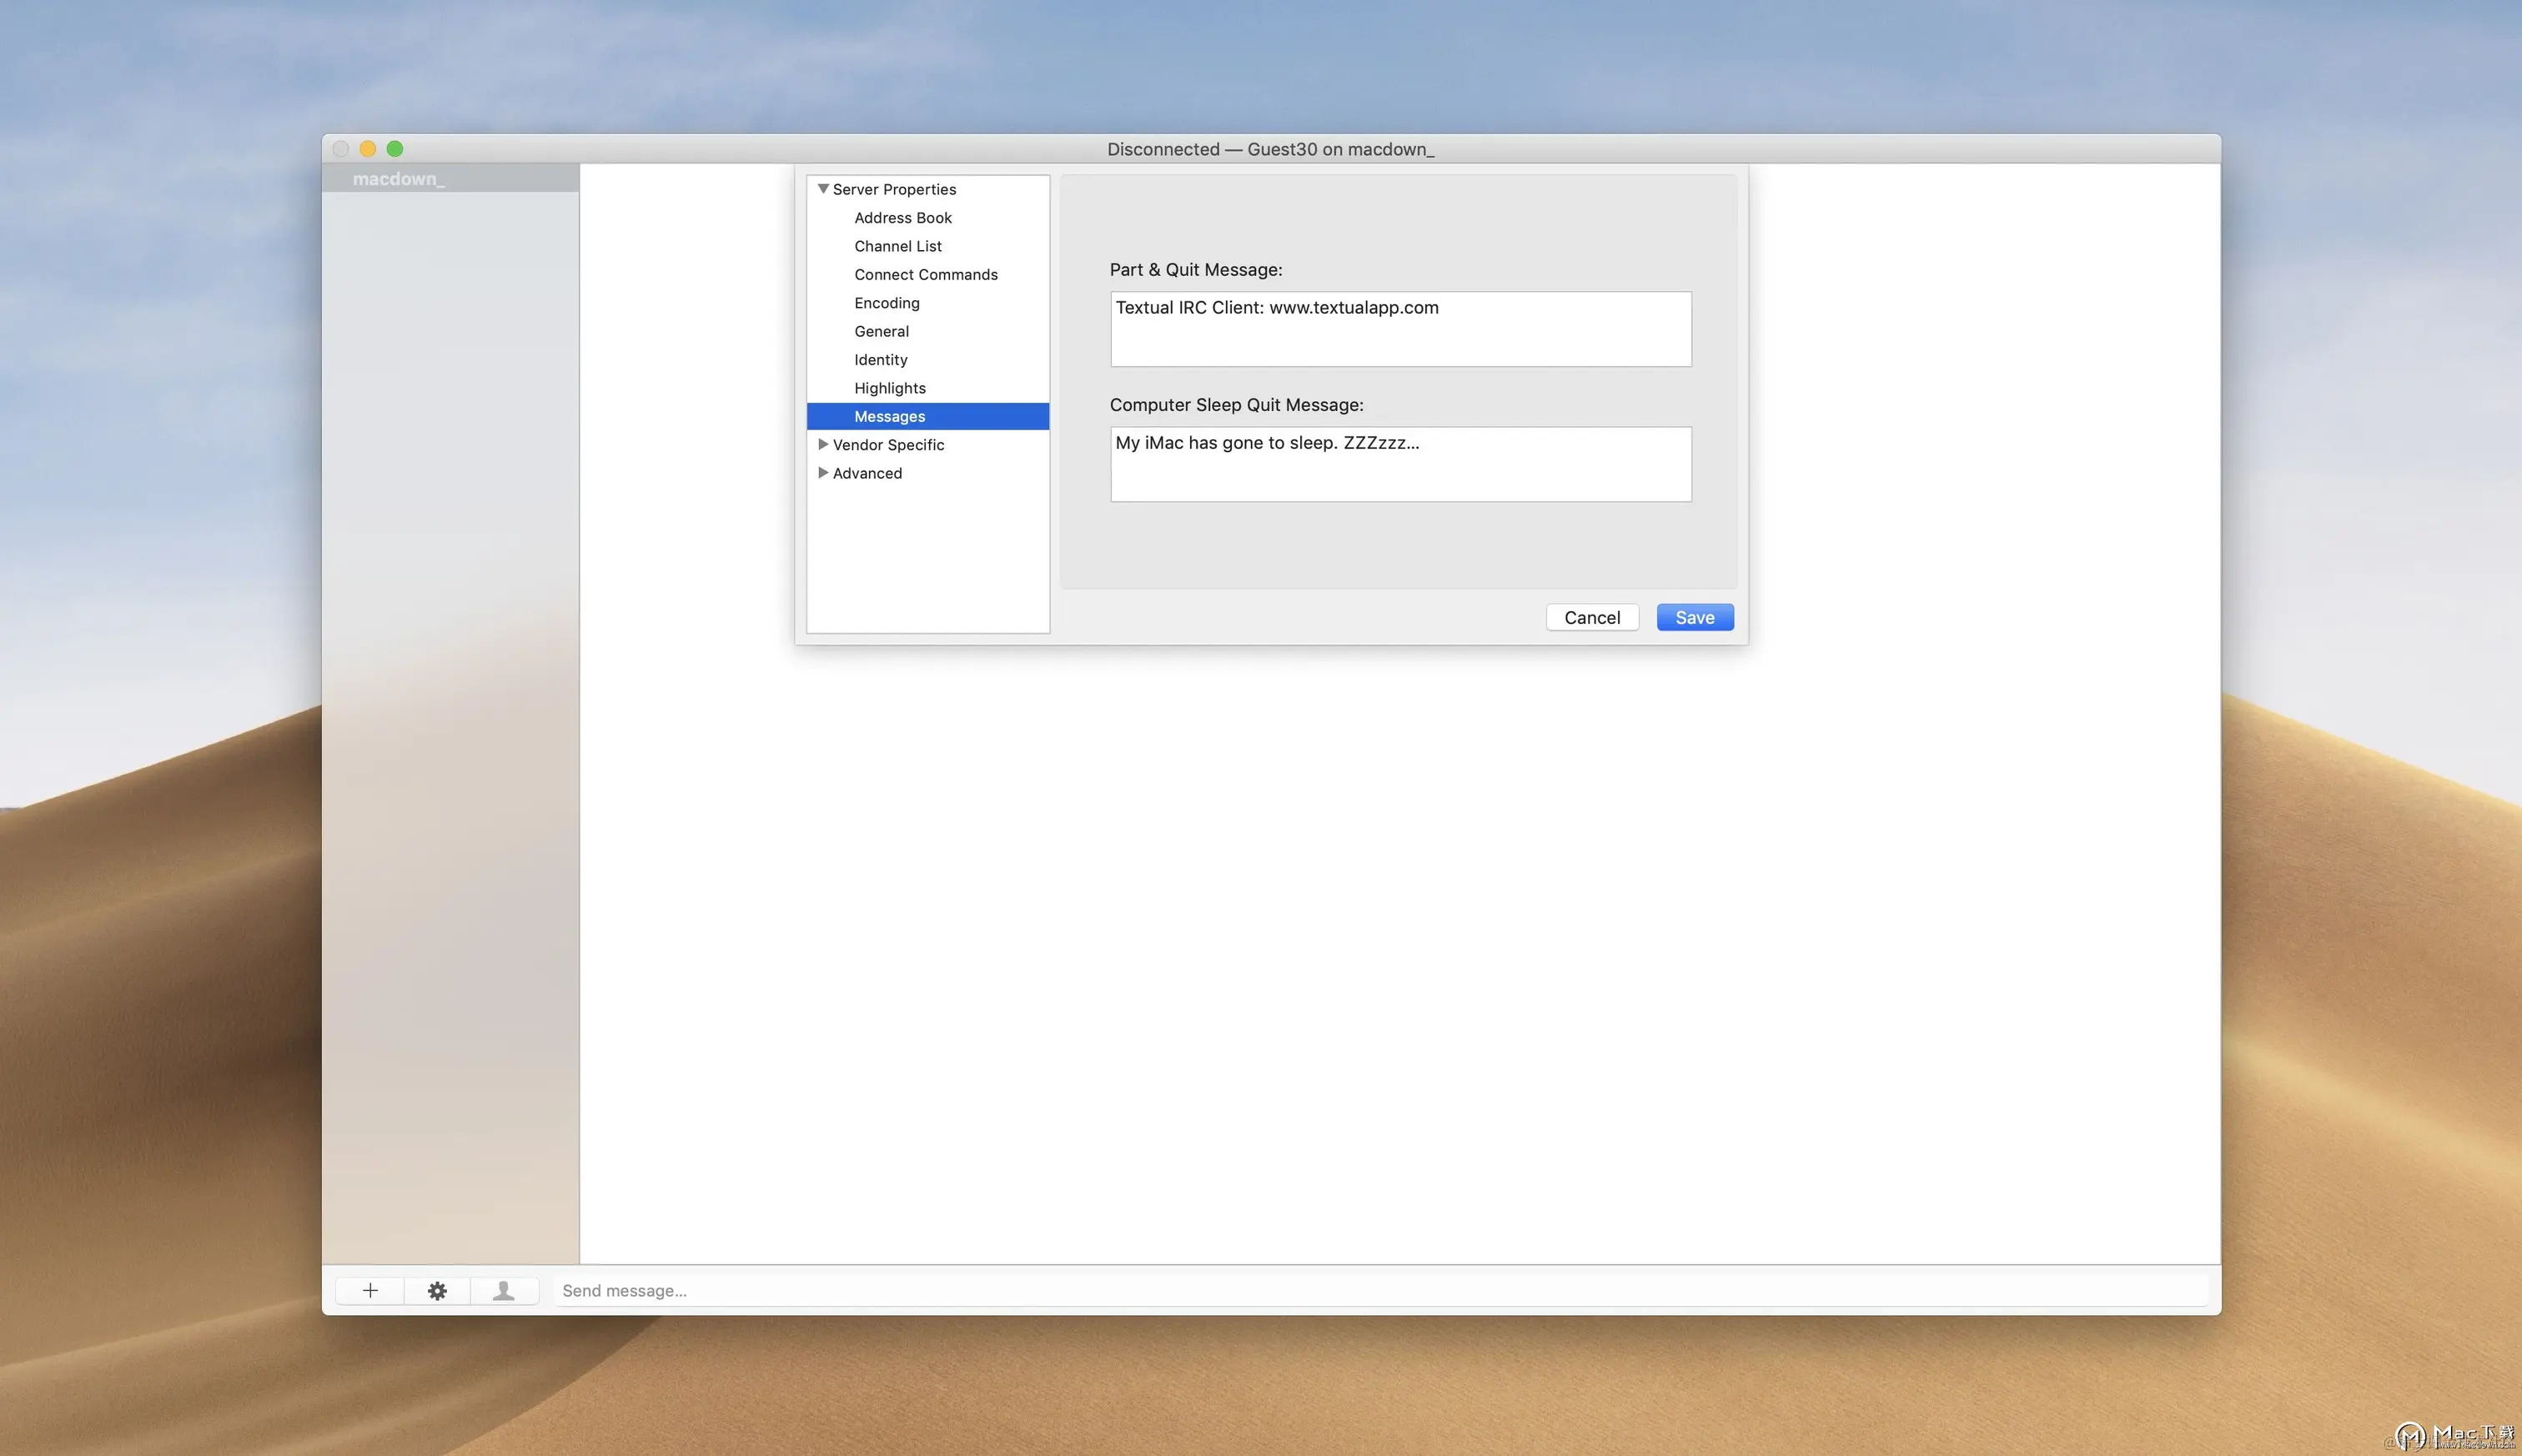This screenshot has width=2522, height=1456.
Task: Click the Advanced label in the sidebar
Action: 867,473
